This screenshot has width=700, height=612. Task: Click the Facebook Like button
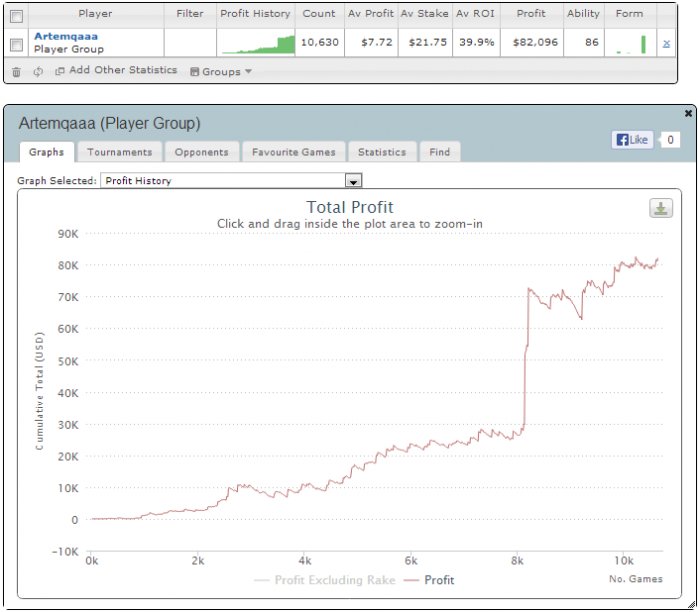point(632,140)
